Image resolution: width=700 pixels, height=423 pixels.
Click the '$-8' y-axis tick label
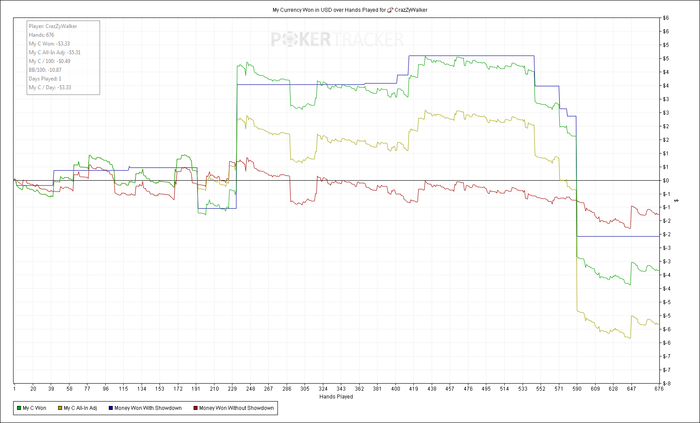pos(666,383)
